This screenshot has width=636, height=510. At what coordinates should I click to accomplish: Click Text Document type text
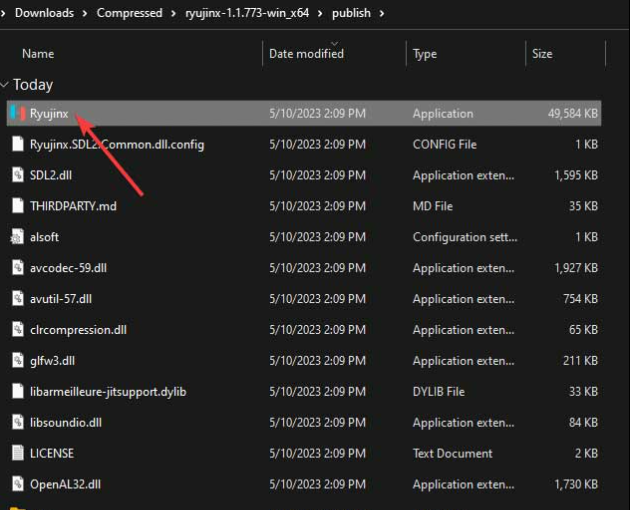pyautogui.click(x=452, y=453)
